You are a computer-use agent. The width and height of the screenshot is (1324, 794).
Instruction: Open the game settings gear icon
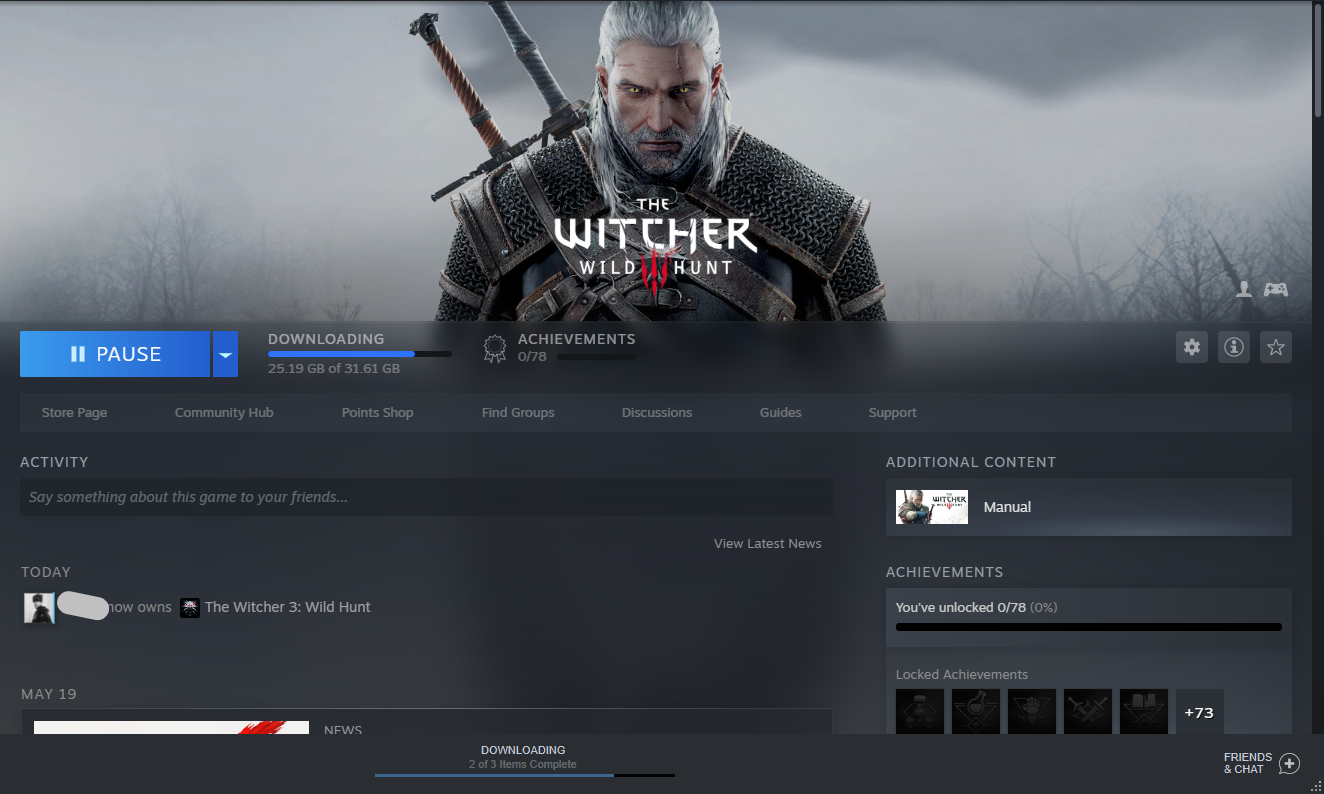1192,347
